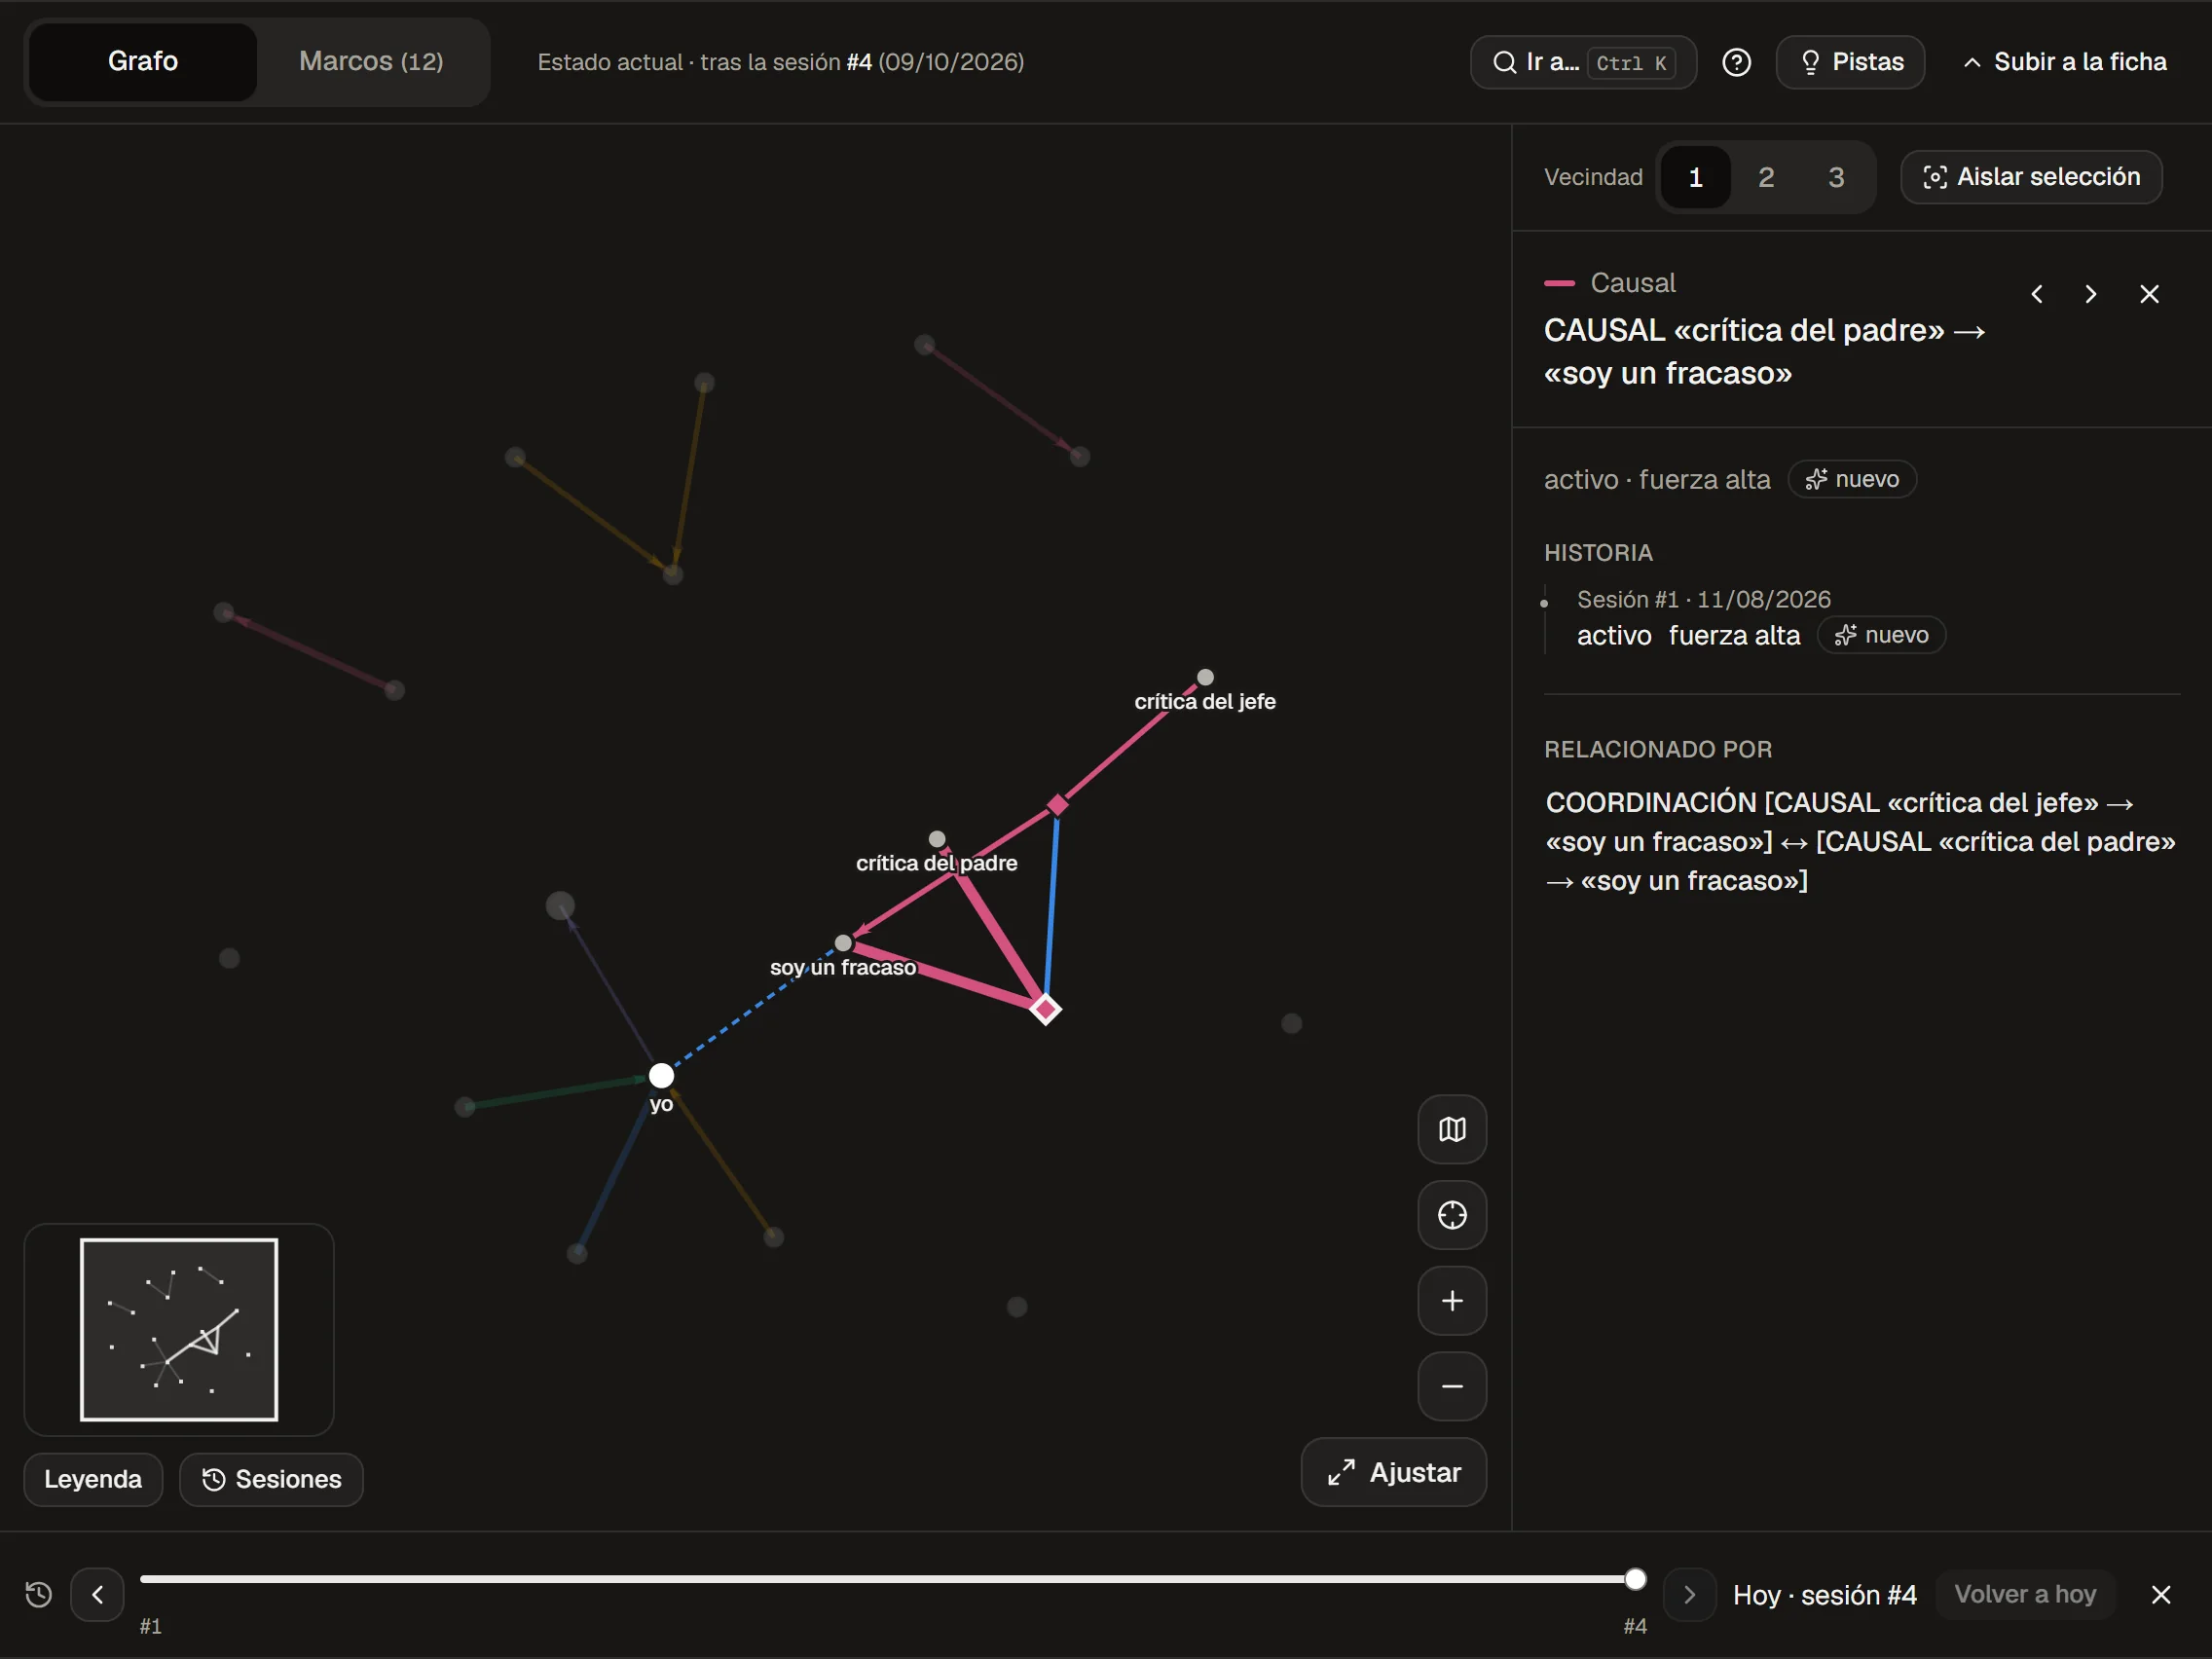
Task: Click the 'nuevo' badge beside 'activo · fuerza alta'
Action: point(1852,479)
